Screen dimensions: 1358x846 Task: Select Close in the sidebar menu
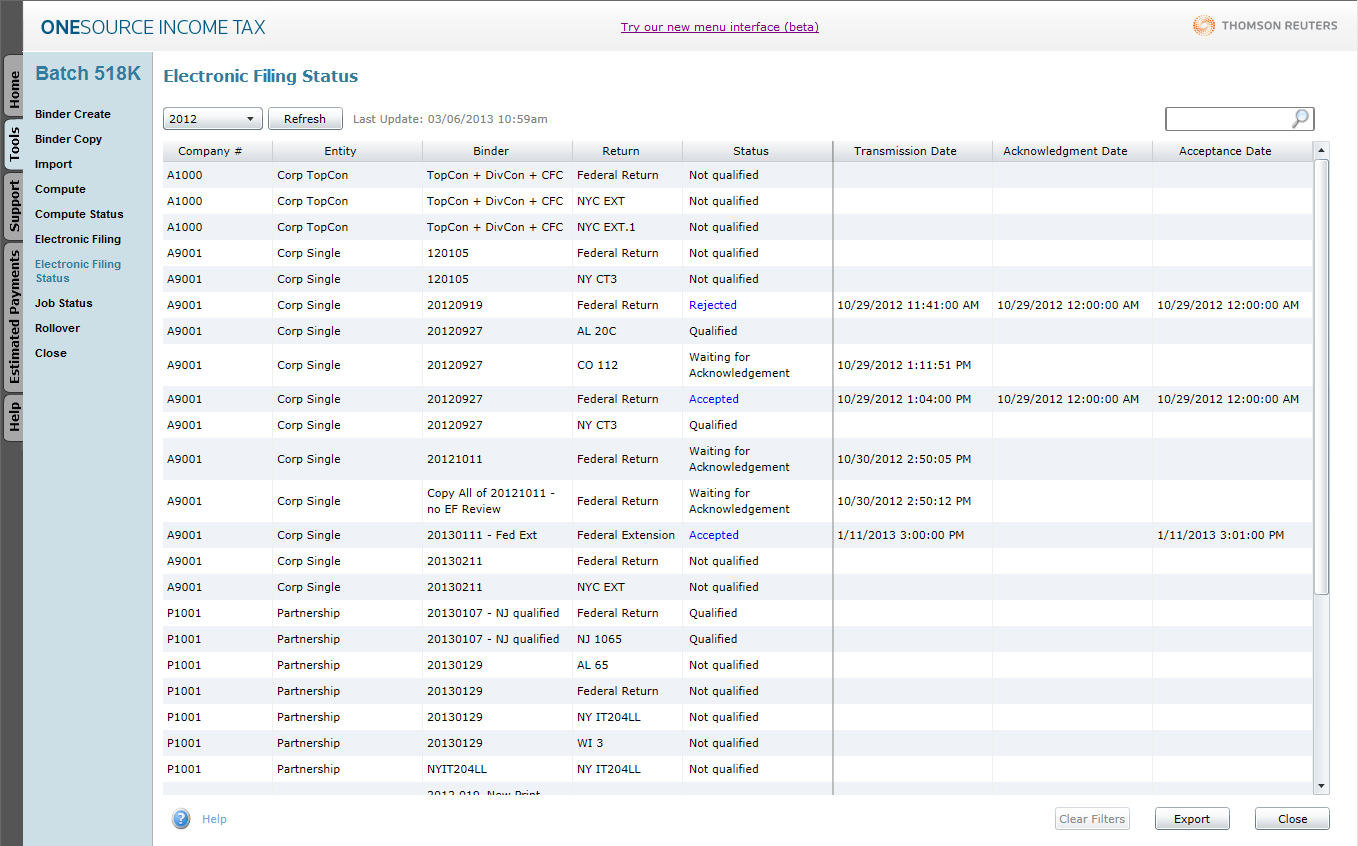(51, 353)
